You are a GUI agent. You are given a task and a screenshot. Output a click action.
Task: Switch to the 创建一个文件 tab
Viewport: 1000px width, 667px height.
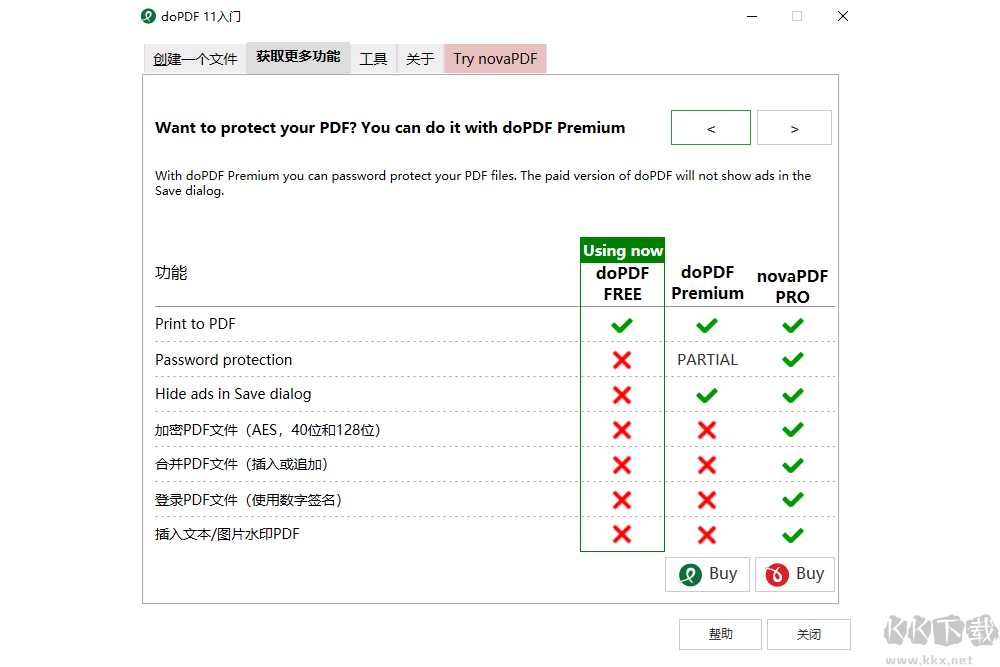tap(194, 58)
